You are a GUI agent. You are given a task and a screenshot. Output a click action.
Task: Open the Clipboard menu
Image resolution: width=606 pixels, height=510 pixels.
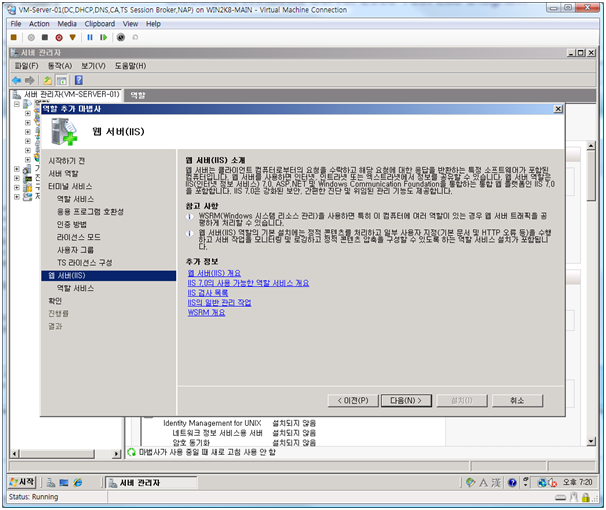click(100, 24)
